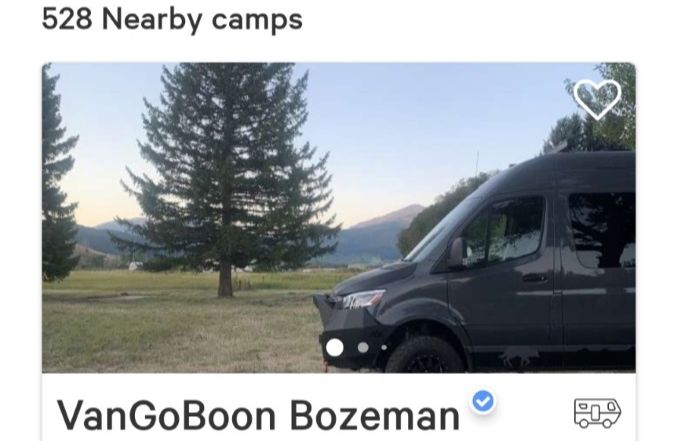Click the number 528 in the heading
The image size is (678, 441).
click(67, 19)
